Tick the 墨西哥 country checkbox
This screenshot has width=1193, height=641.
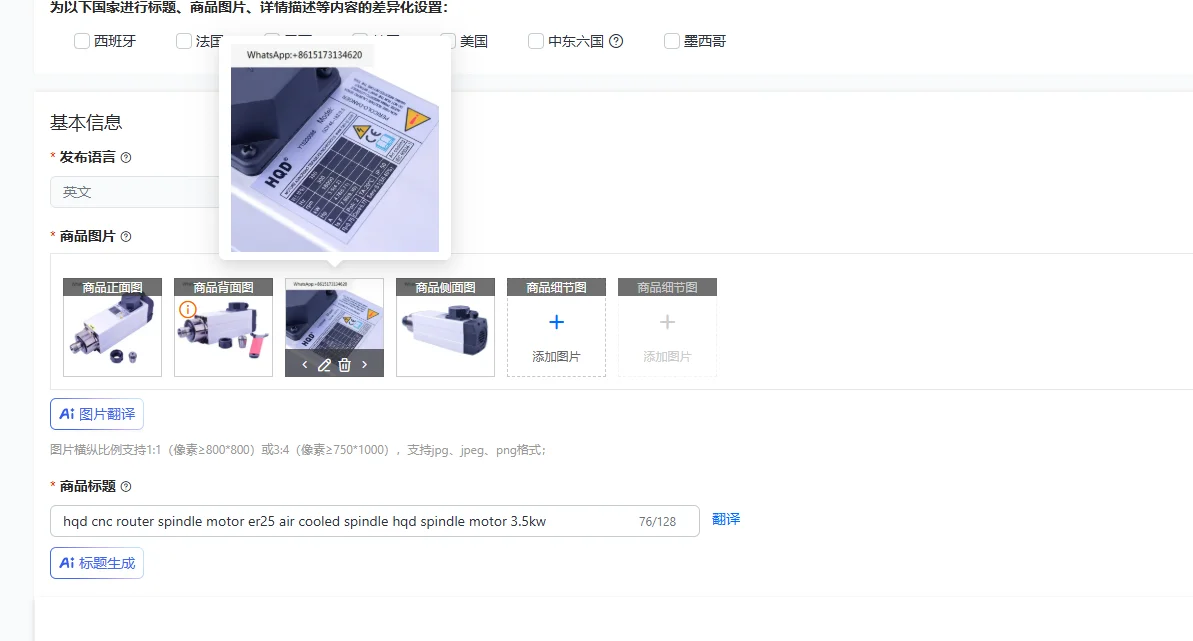tap(671, 41)
